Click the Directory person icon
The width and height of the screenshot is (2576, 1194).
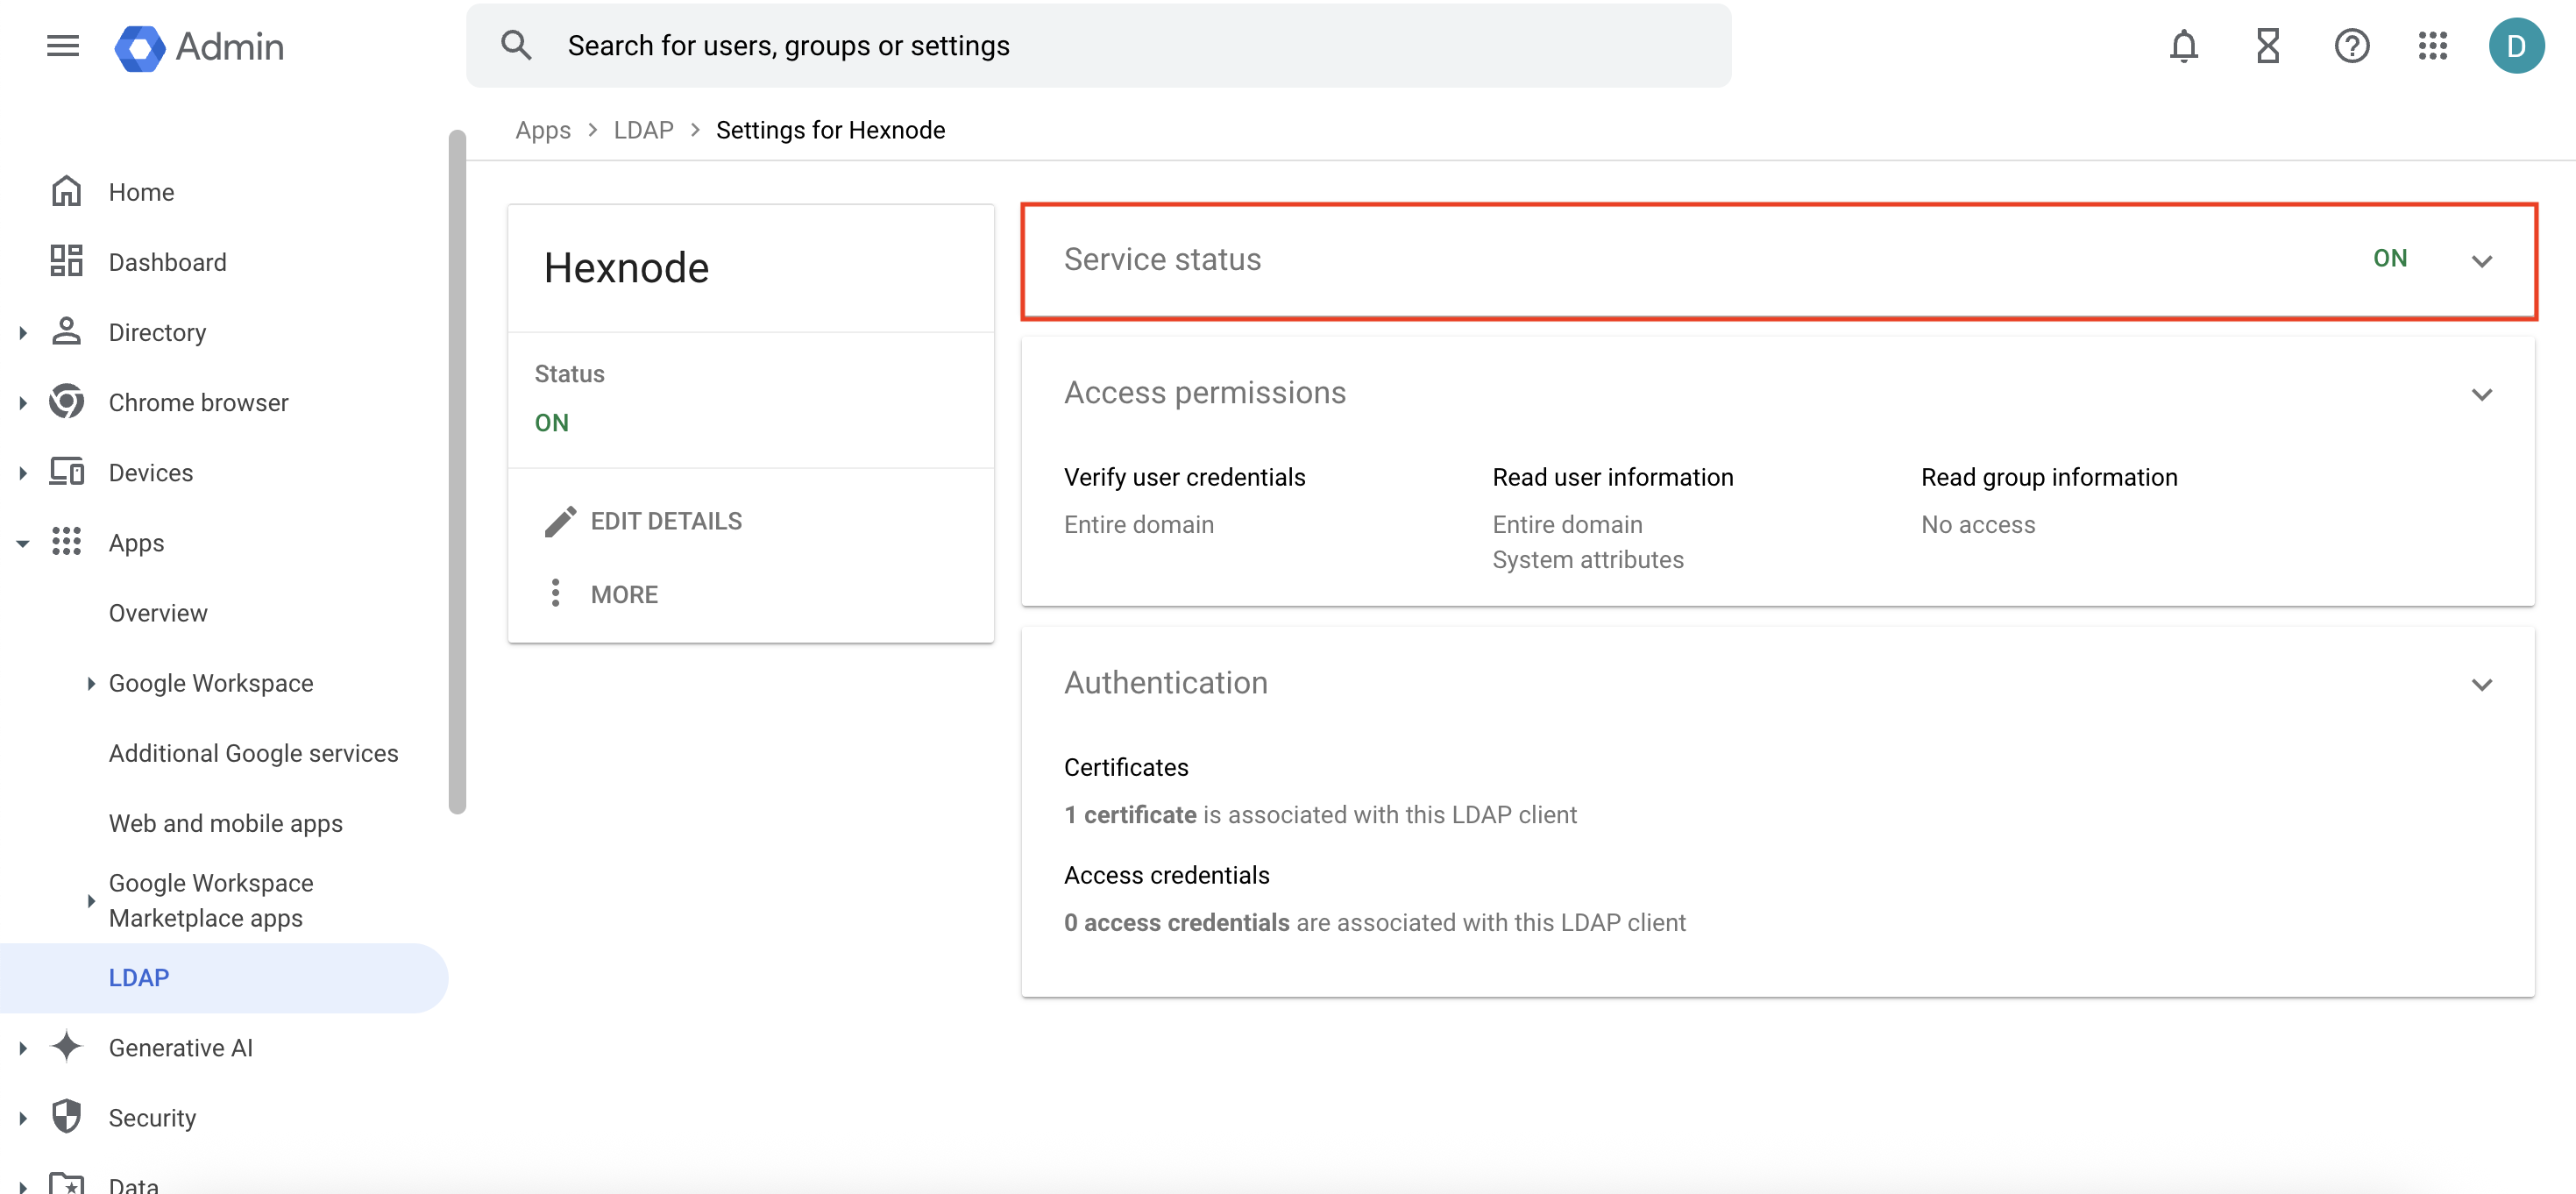pyautogui.click(x=66, y=331)
